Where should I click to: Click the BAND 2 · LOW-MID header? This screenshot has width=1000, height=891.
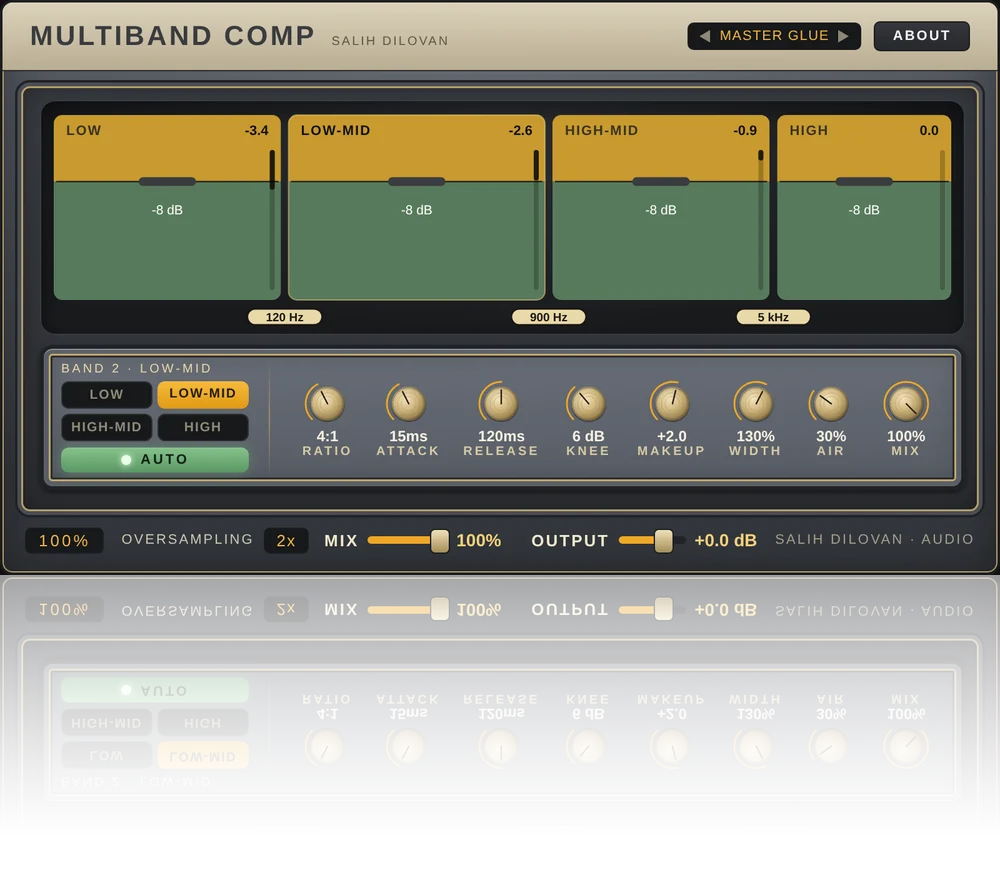coord(136,369)
